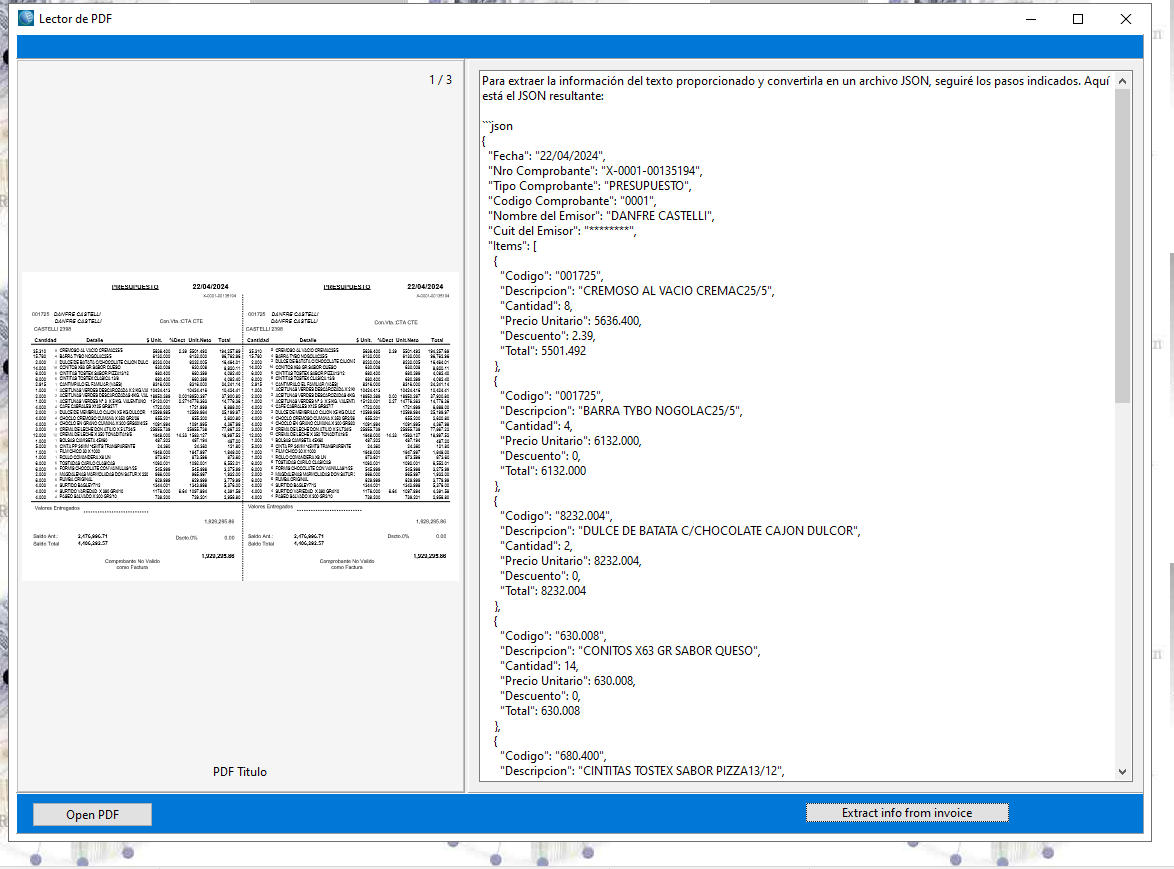Screen dimensions: 1174x869
Task: Place cursor on the "Nro Comprobante" line
Action: [595, 171]
